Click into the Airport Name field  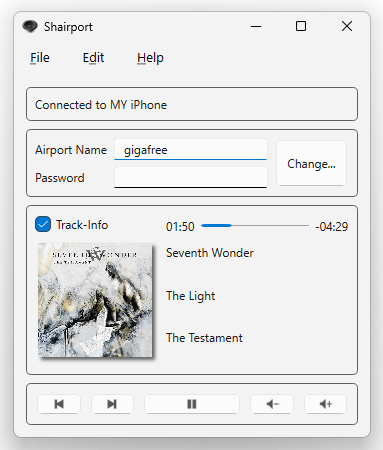click(191, 150)
